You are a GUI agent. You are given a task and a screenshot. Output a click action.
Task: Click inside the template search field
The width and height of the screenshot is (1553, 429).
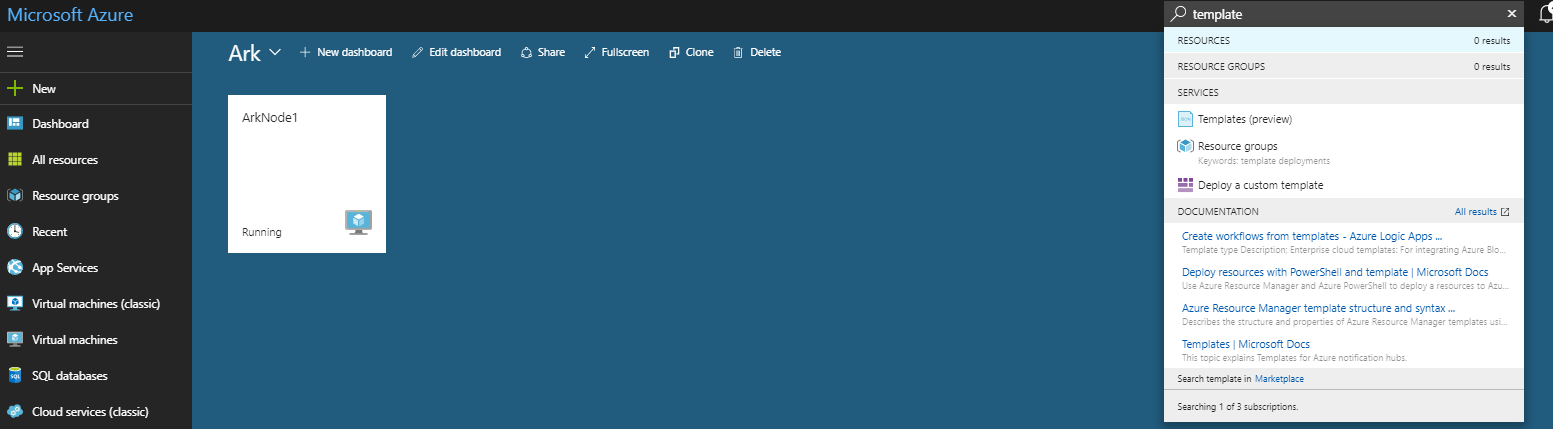click(1345, 14)
